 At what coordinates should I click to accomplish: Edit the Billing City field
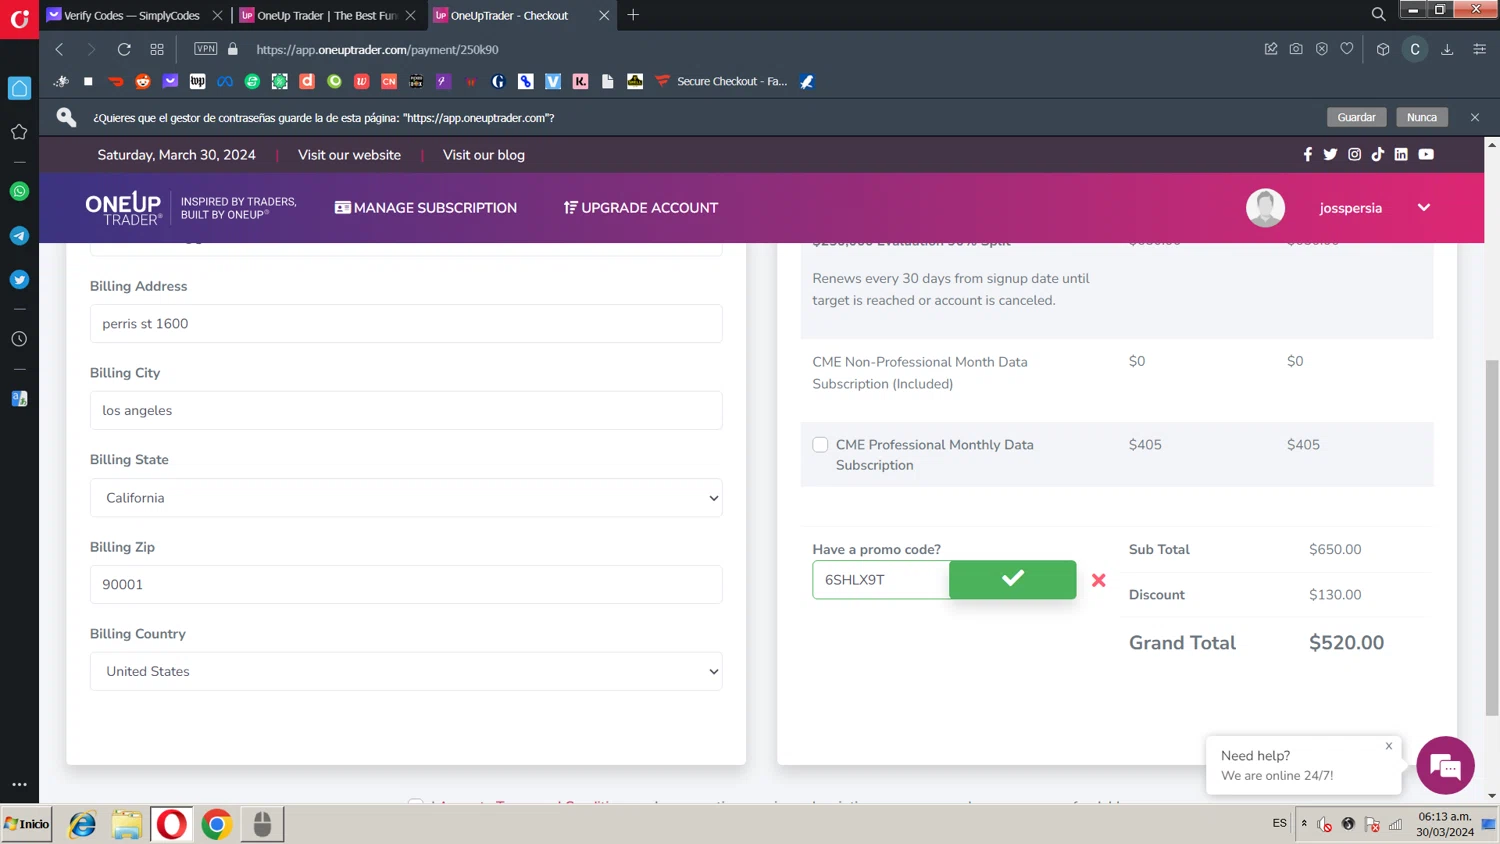(x=406, y=411)
